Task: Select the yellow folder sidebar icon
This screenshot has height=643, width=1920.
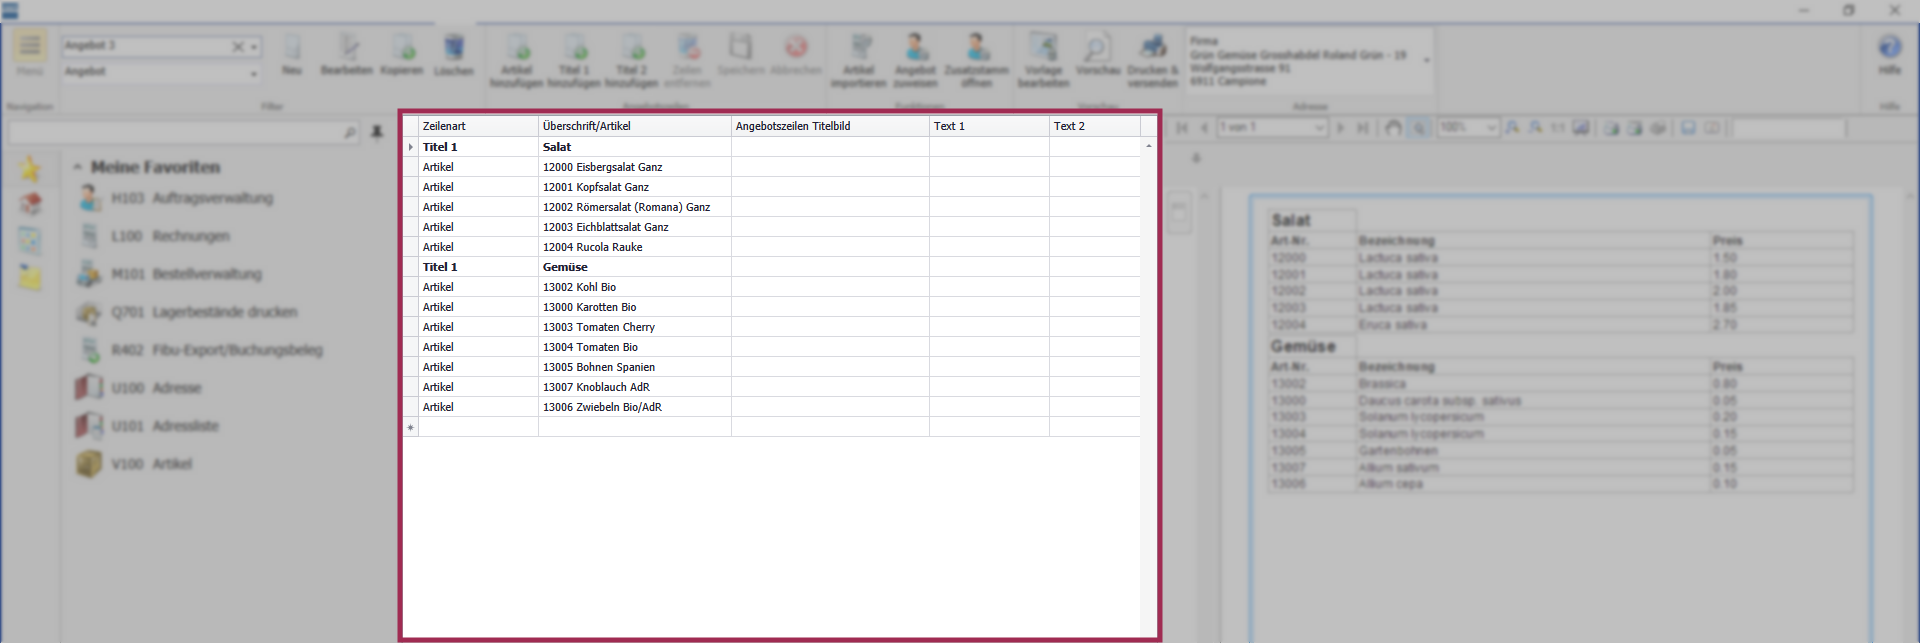Action: coord(30,277)
